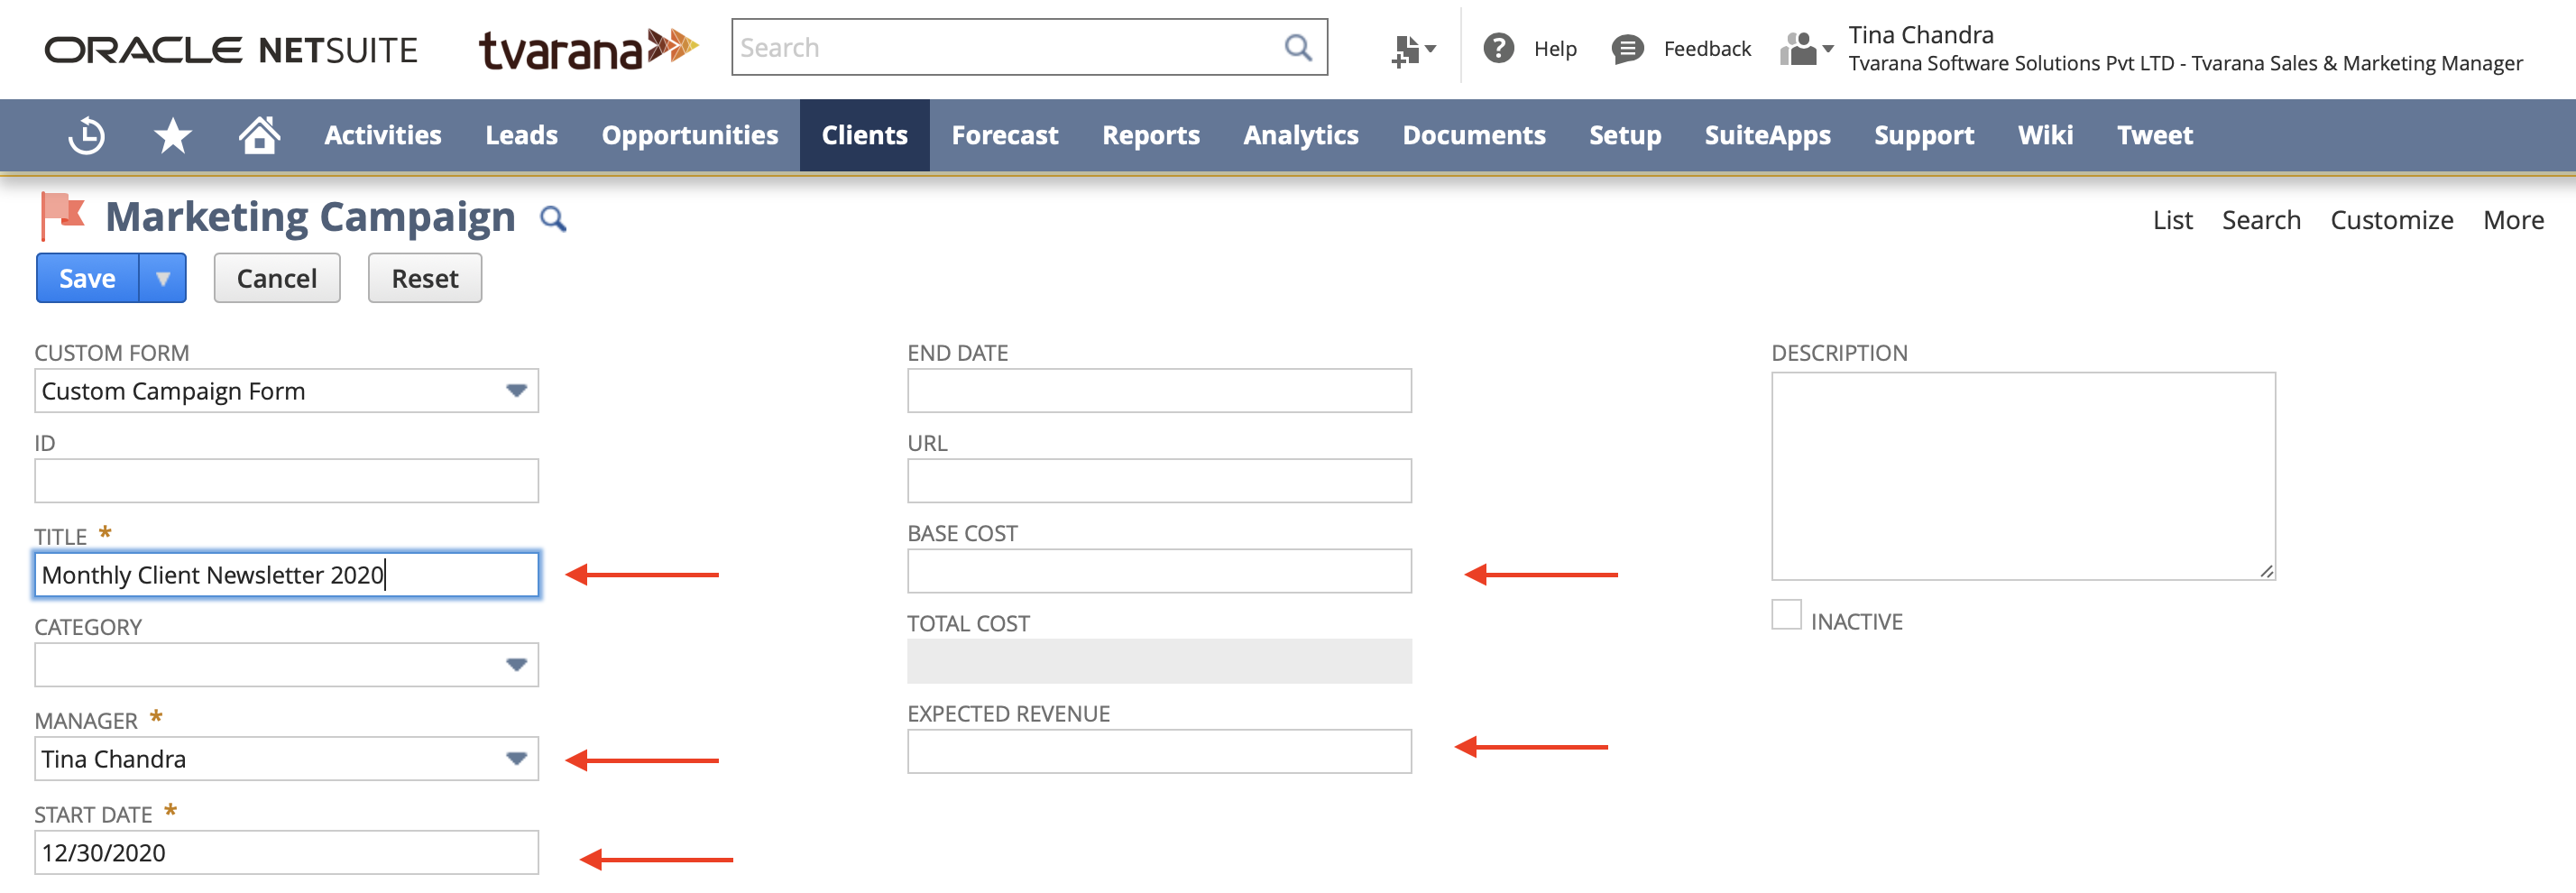Screen dimensions: 2576x893
Task: Click search icon beside Marketing Campaign title
Action: click(x=553, y=219)
